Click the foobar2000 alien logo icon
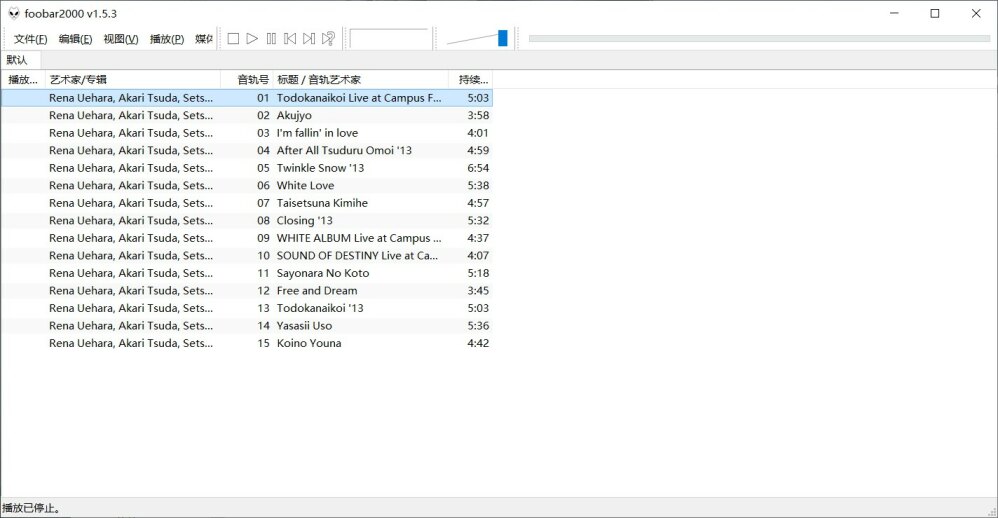 point(13,13)
